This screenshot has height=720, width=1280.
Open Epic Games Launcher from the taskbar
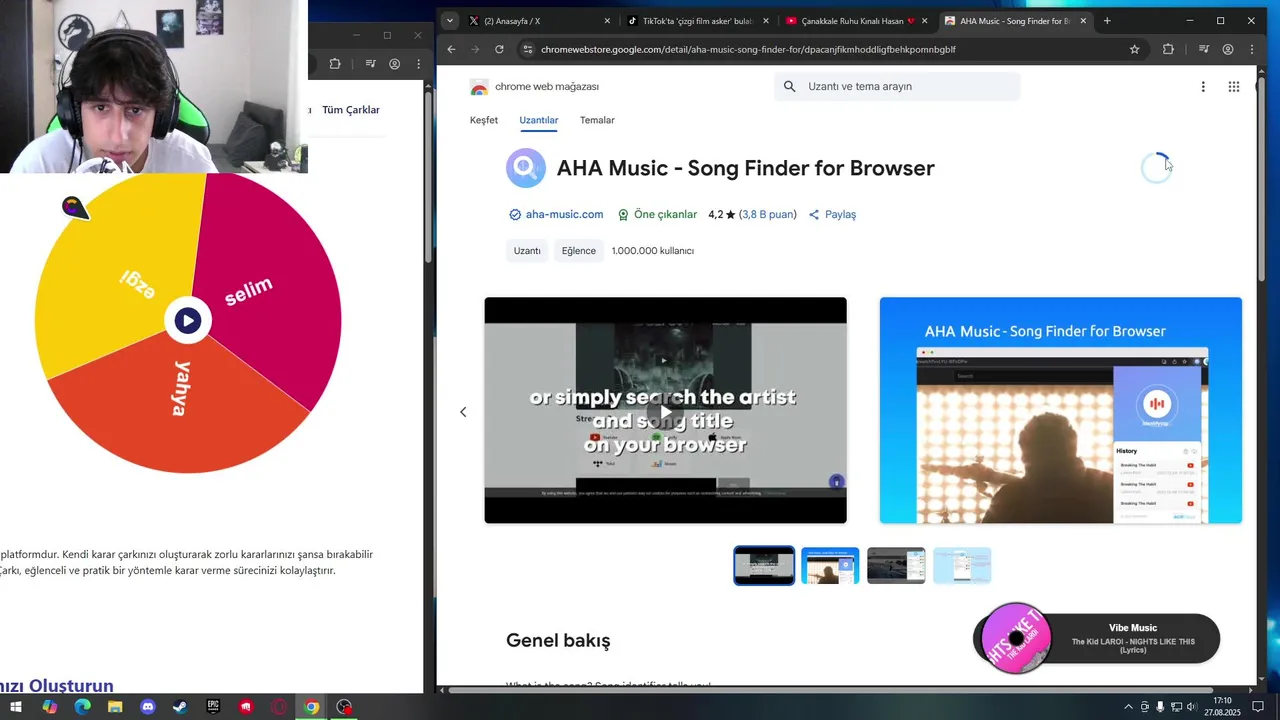(213, 707)
